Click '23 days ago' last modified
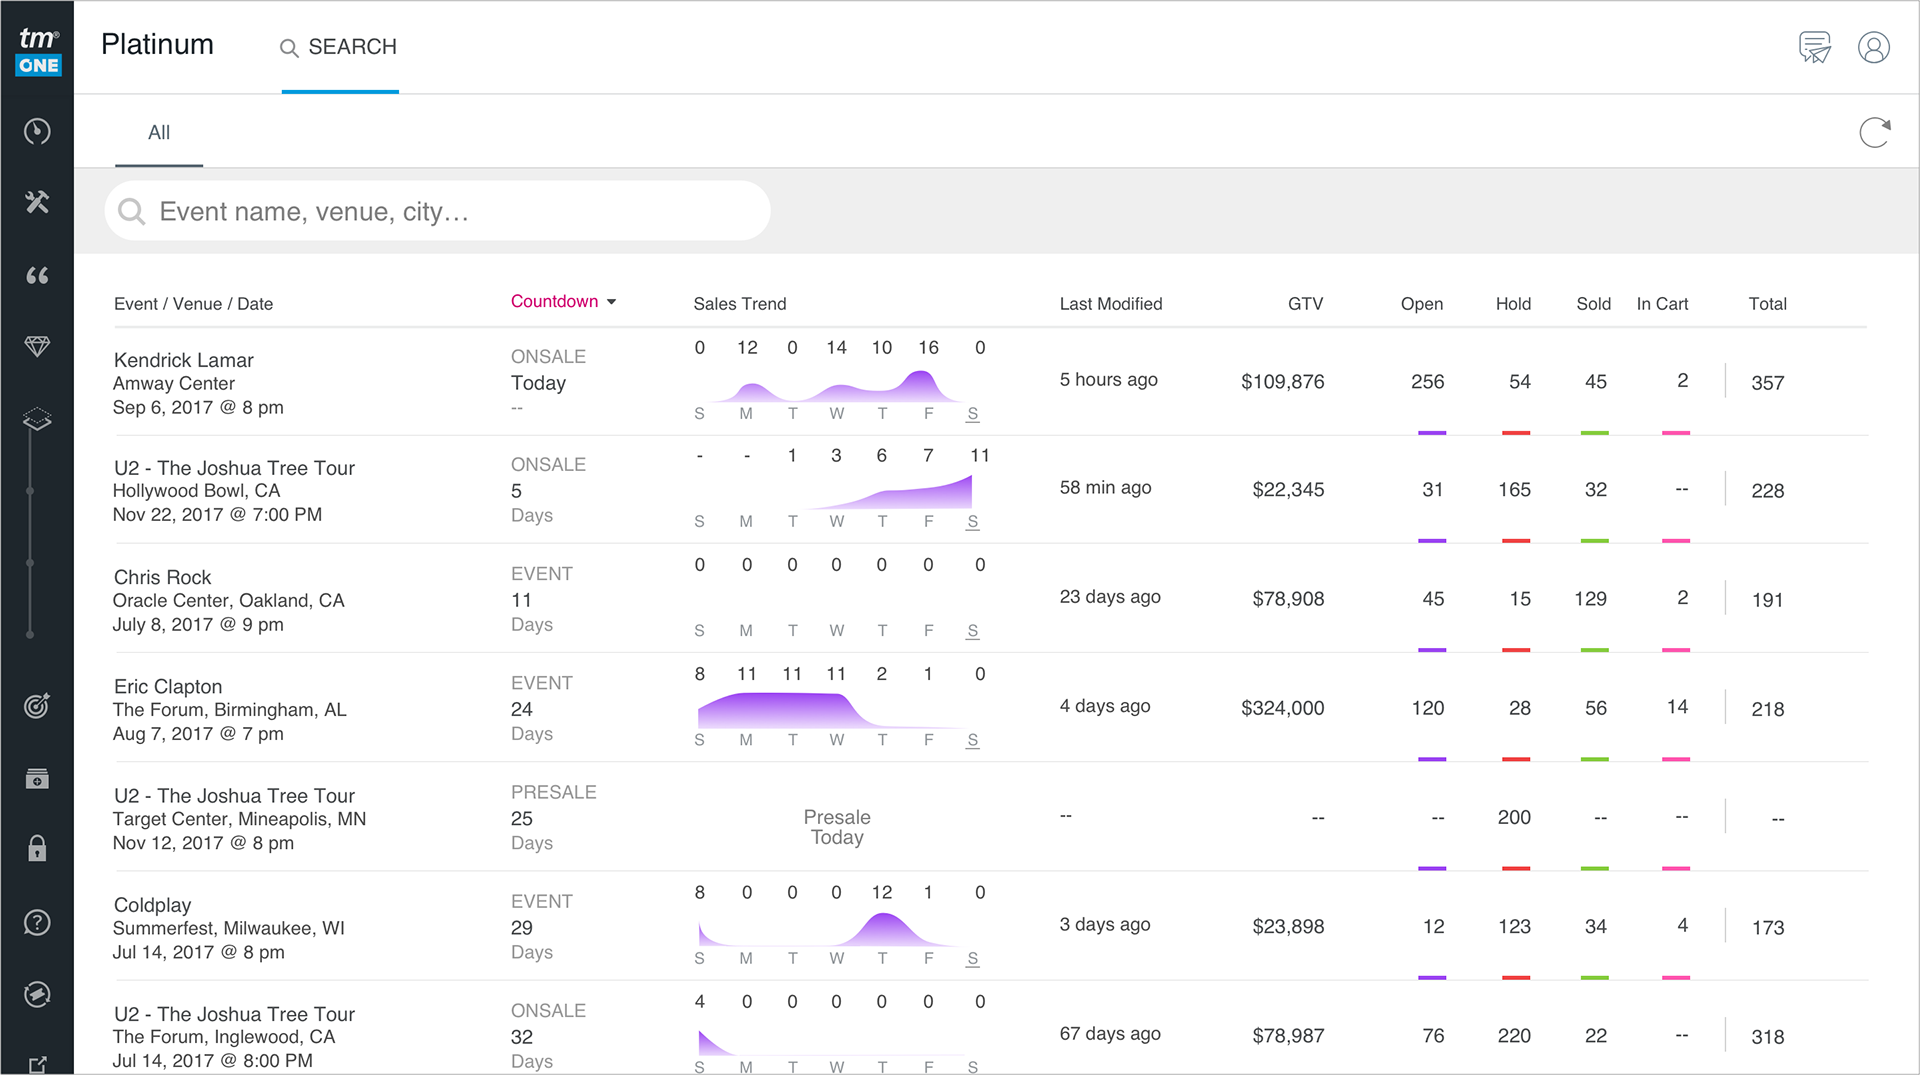The width and height of the screenshot is (1920, 1075). click(x=1110, y=596)
